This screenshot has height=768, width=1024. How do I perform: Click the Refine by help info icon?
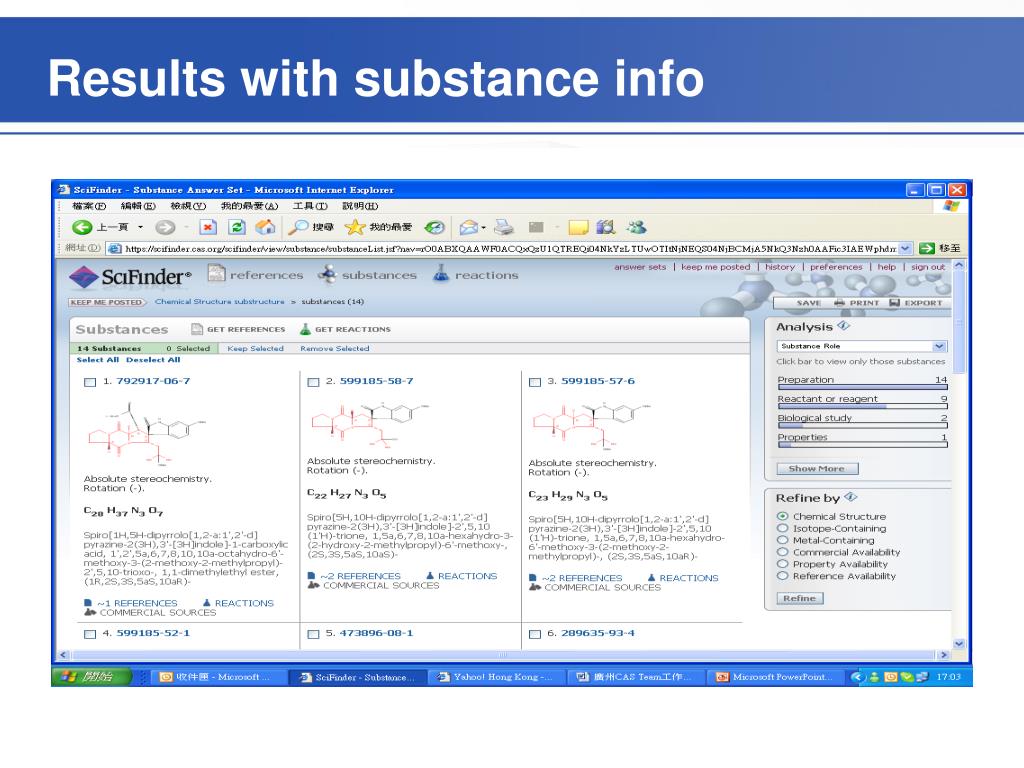click(x=850, y=497)
